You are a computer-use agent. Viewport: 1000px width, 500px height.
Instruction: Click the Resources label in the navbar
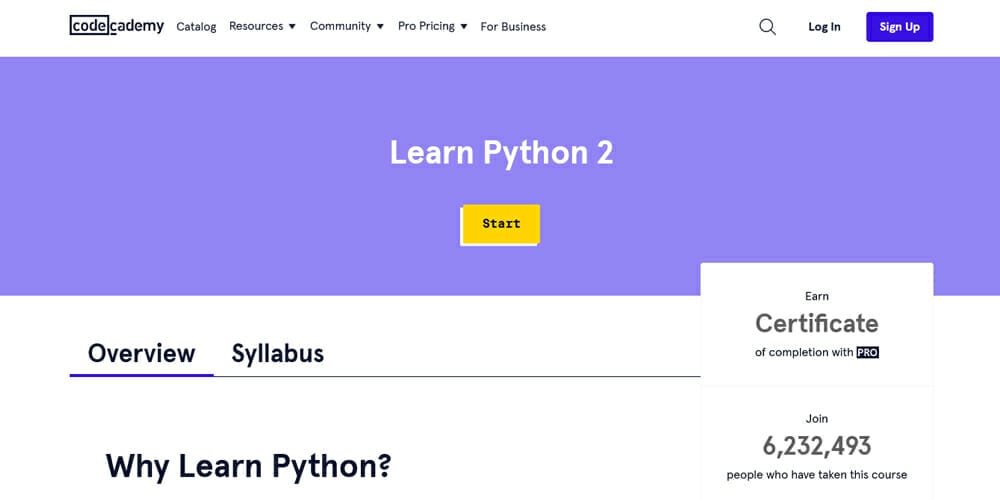pyautogui.click(x=256, y=26)
